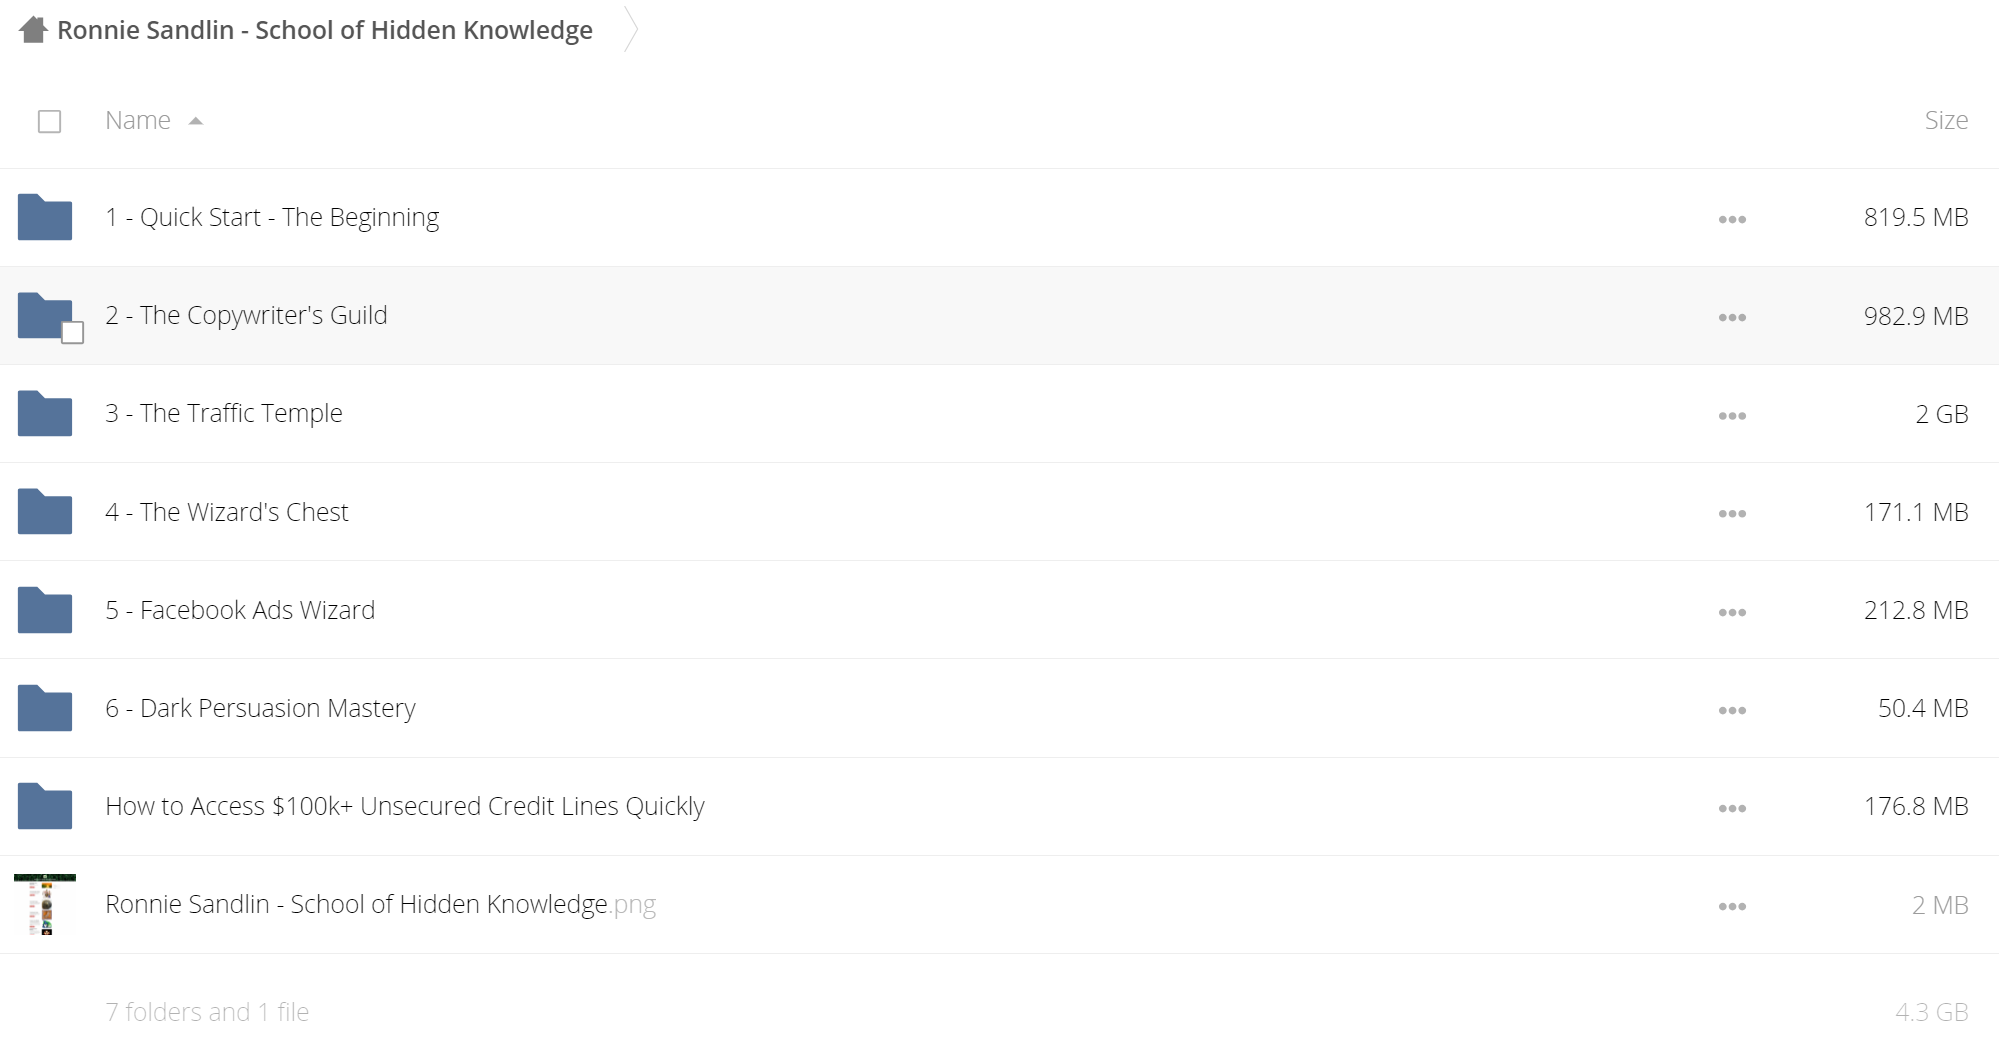Image resolution: width=1999 pixels, height=1063 pixels.
Task: Open more options for The Wizard's Chest
Action: [1732, 513]
